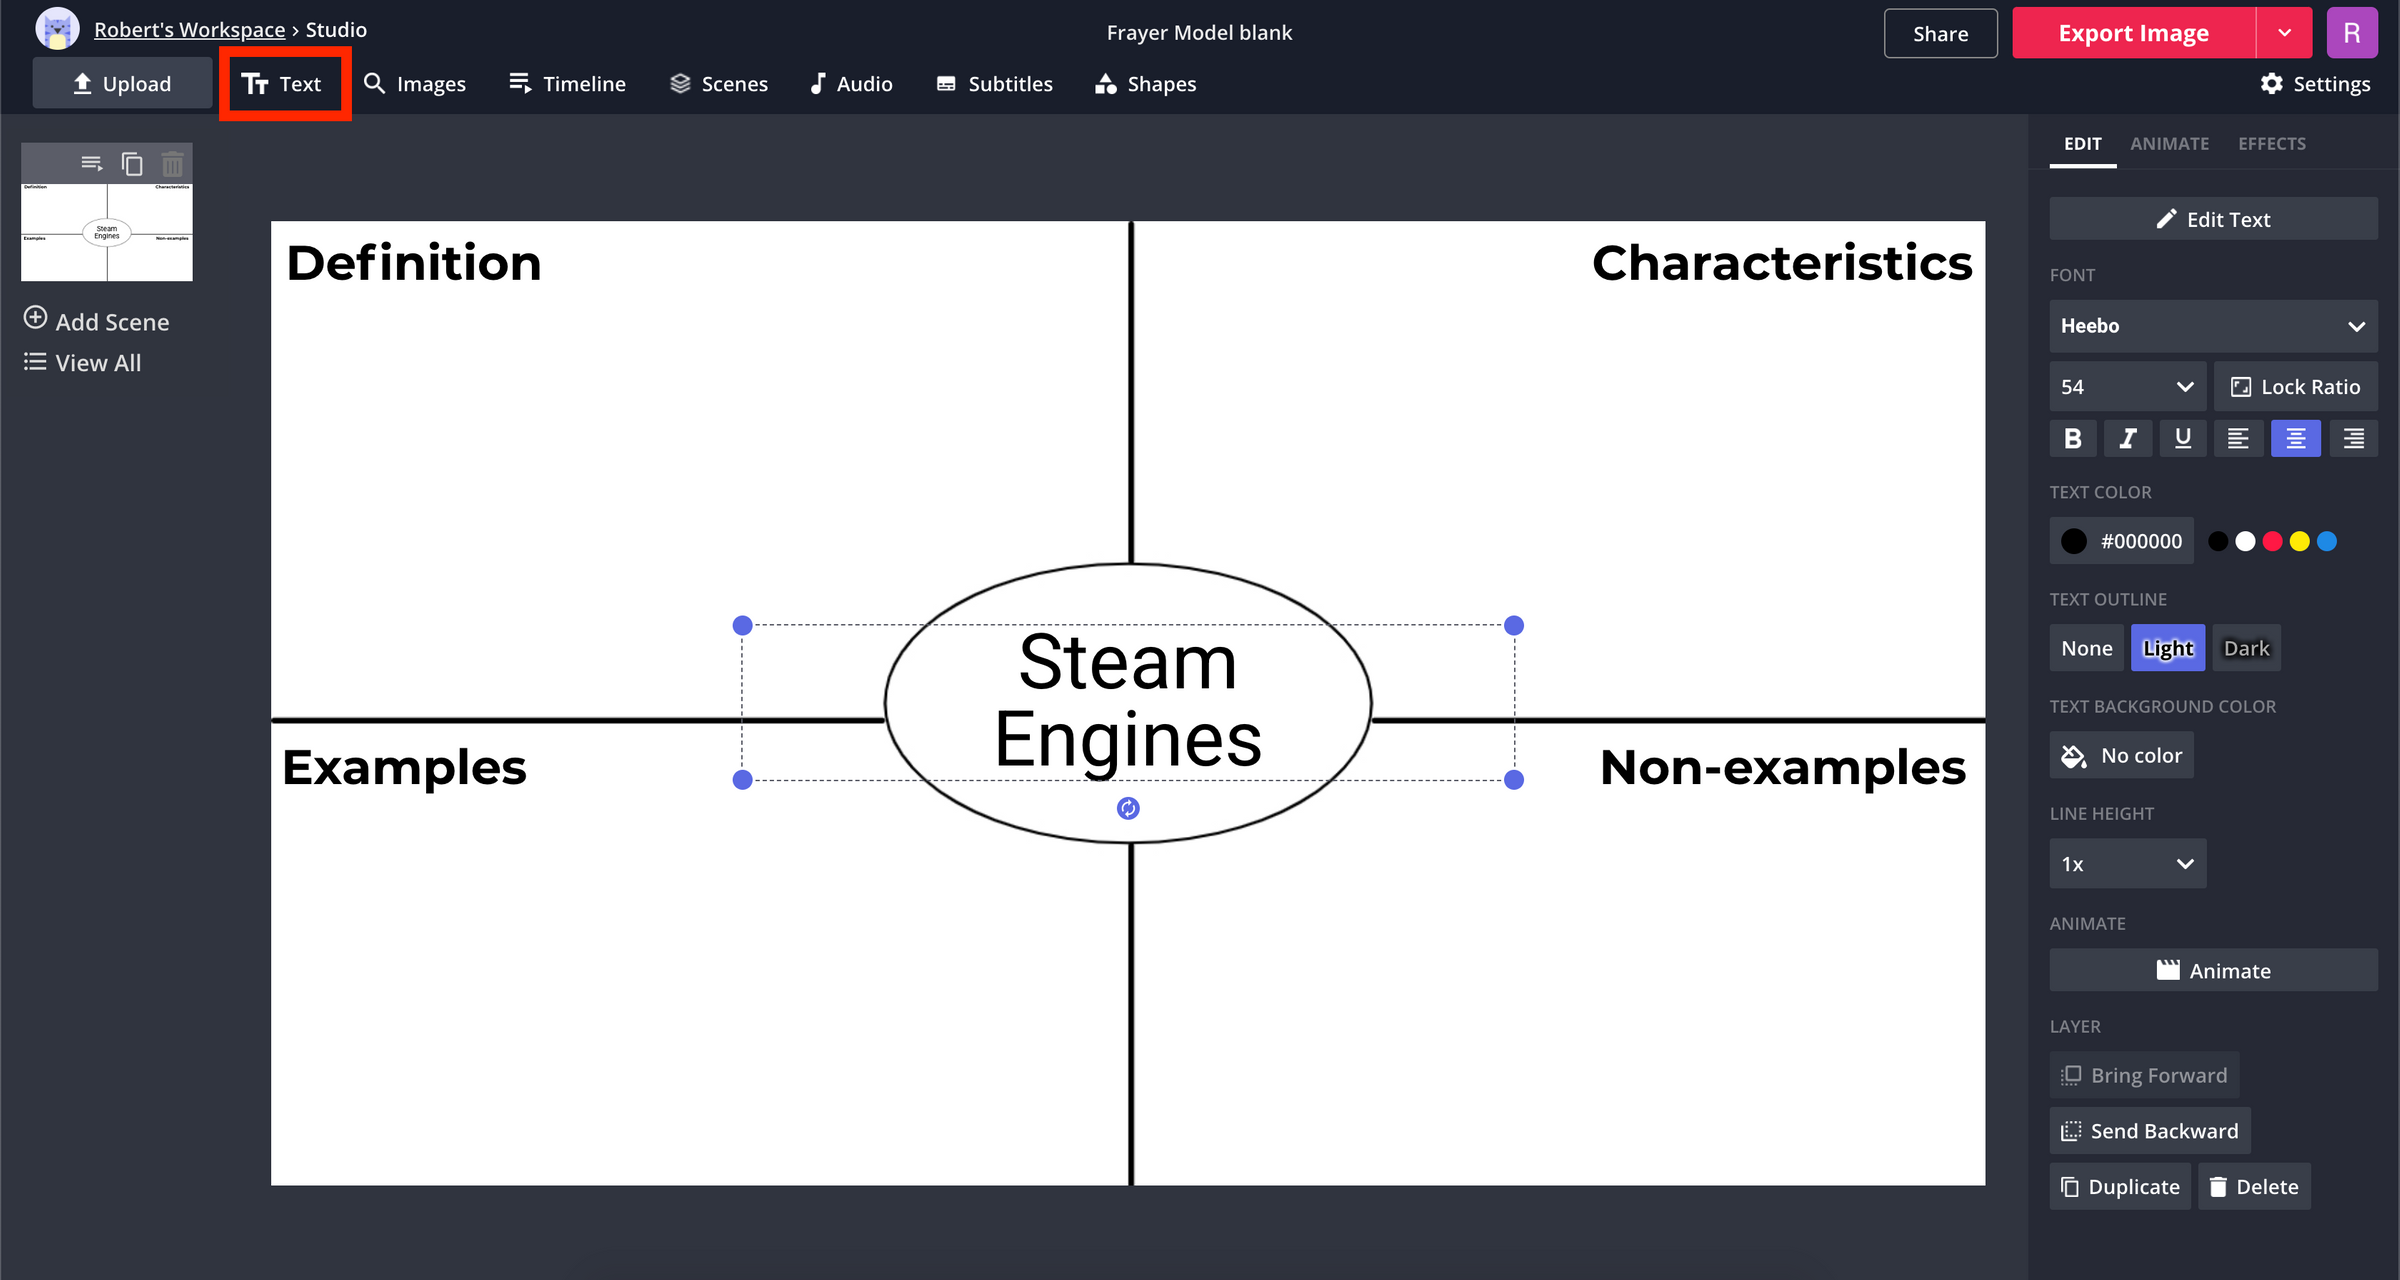The image size is (2400, 1280).
Task: Open the Text tool
Action: (284, 83)
